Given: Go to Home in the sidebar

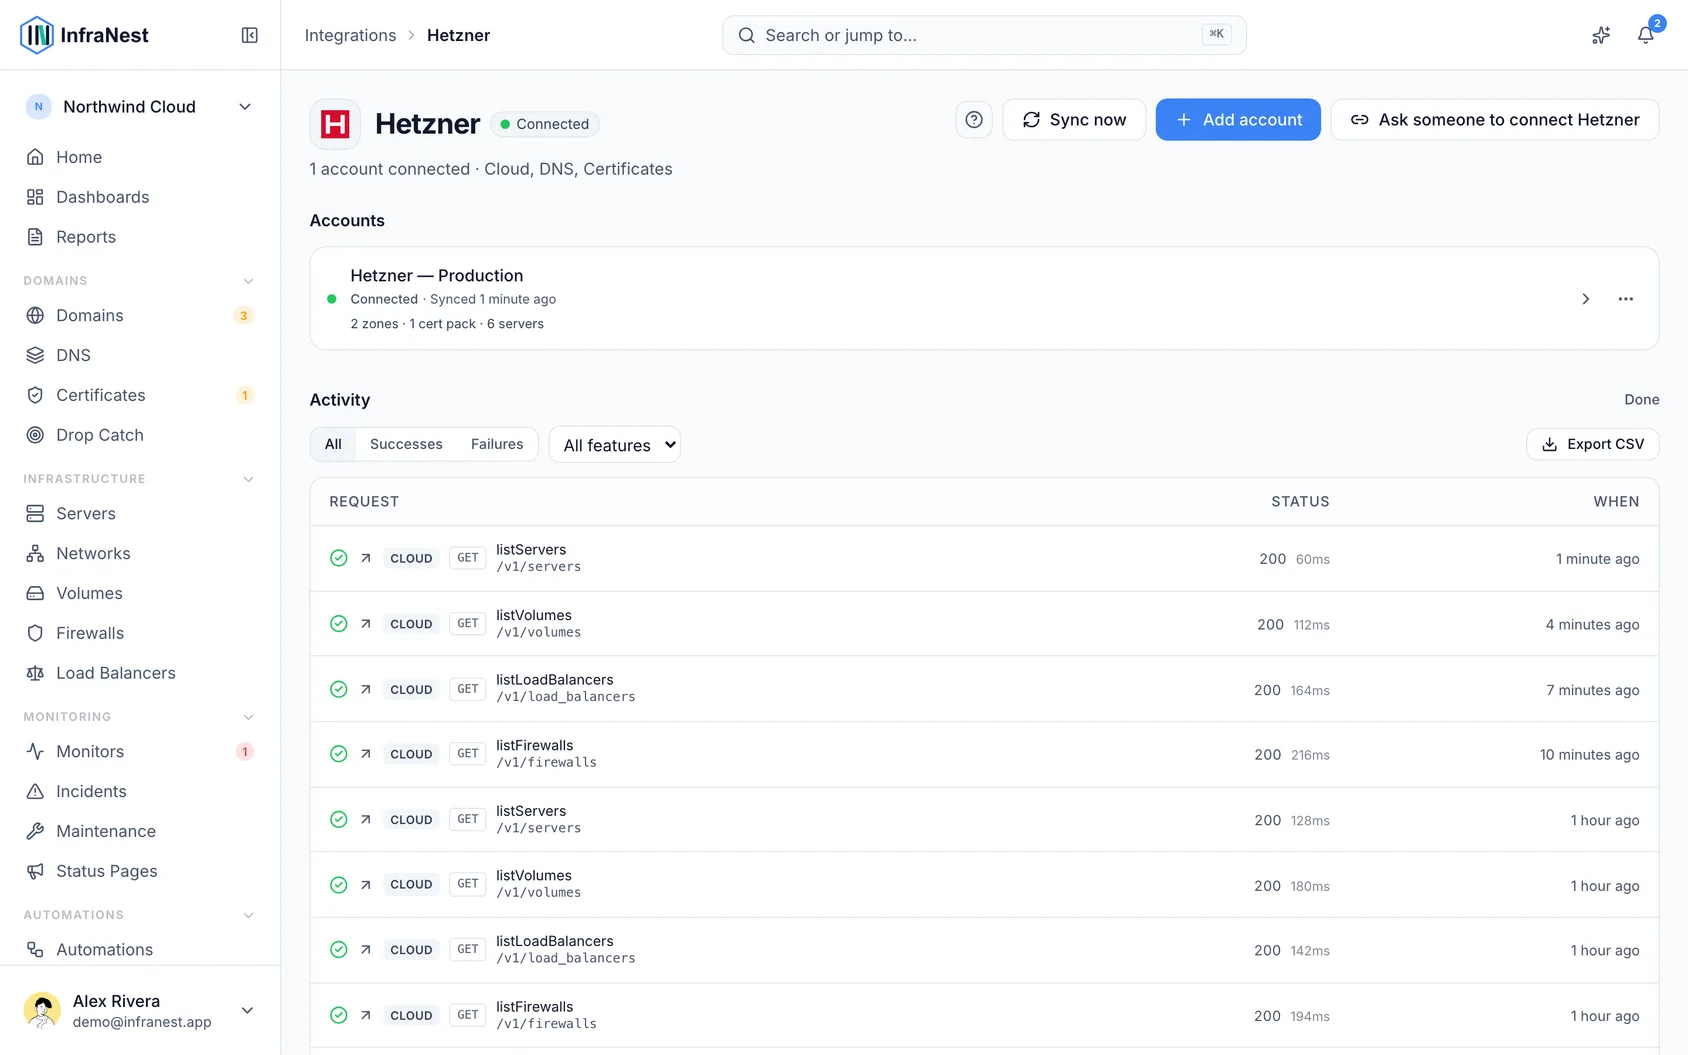Looking at the screenshot, I should tap(140, 157).
